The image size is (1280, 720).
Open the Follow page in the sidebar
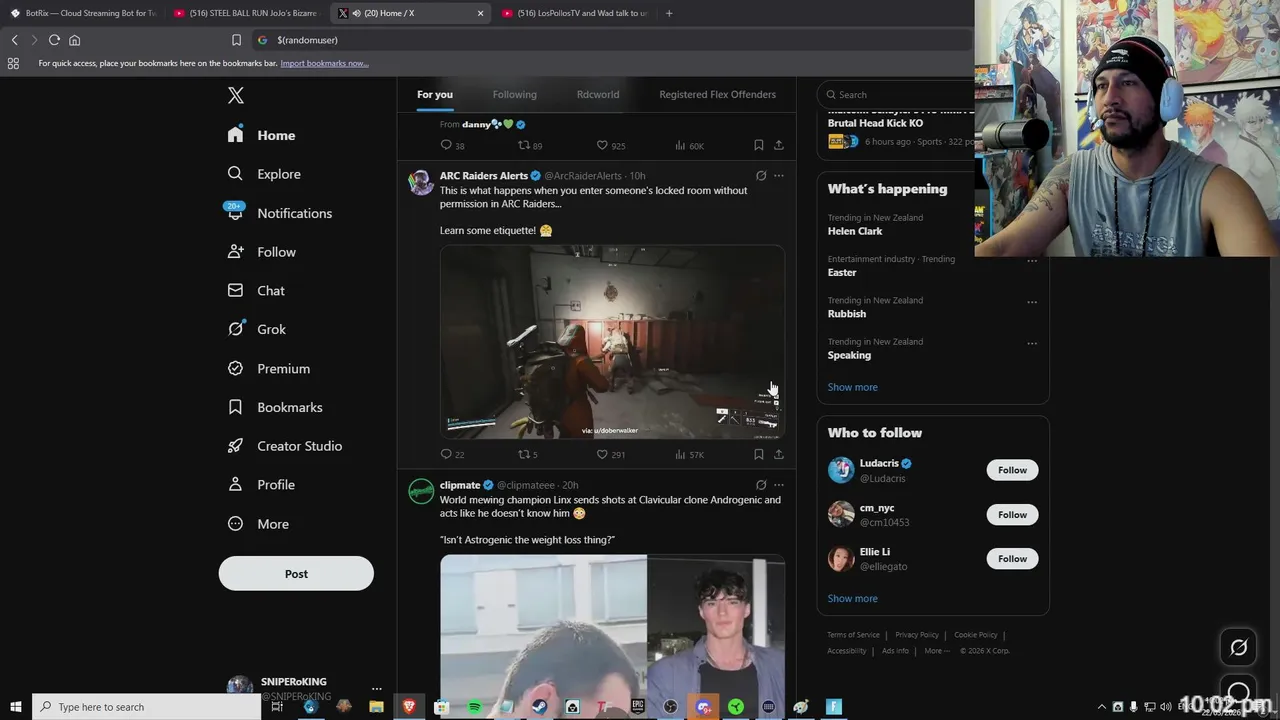point(262,252)
